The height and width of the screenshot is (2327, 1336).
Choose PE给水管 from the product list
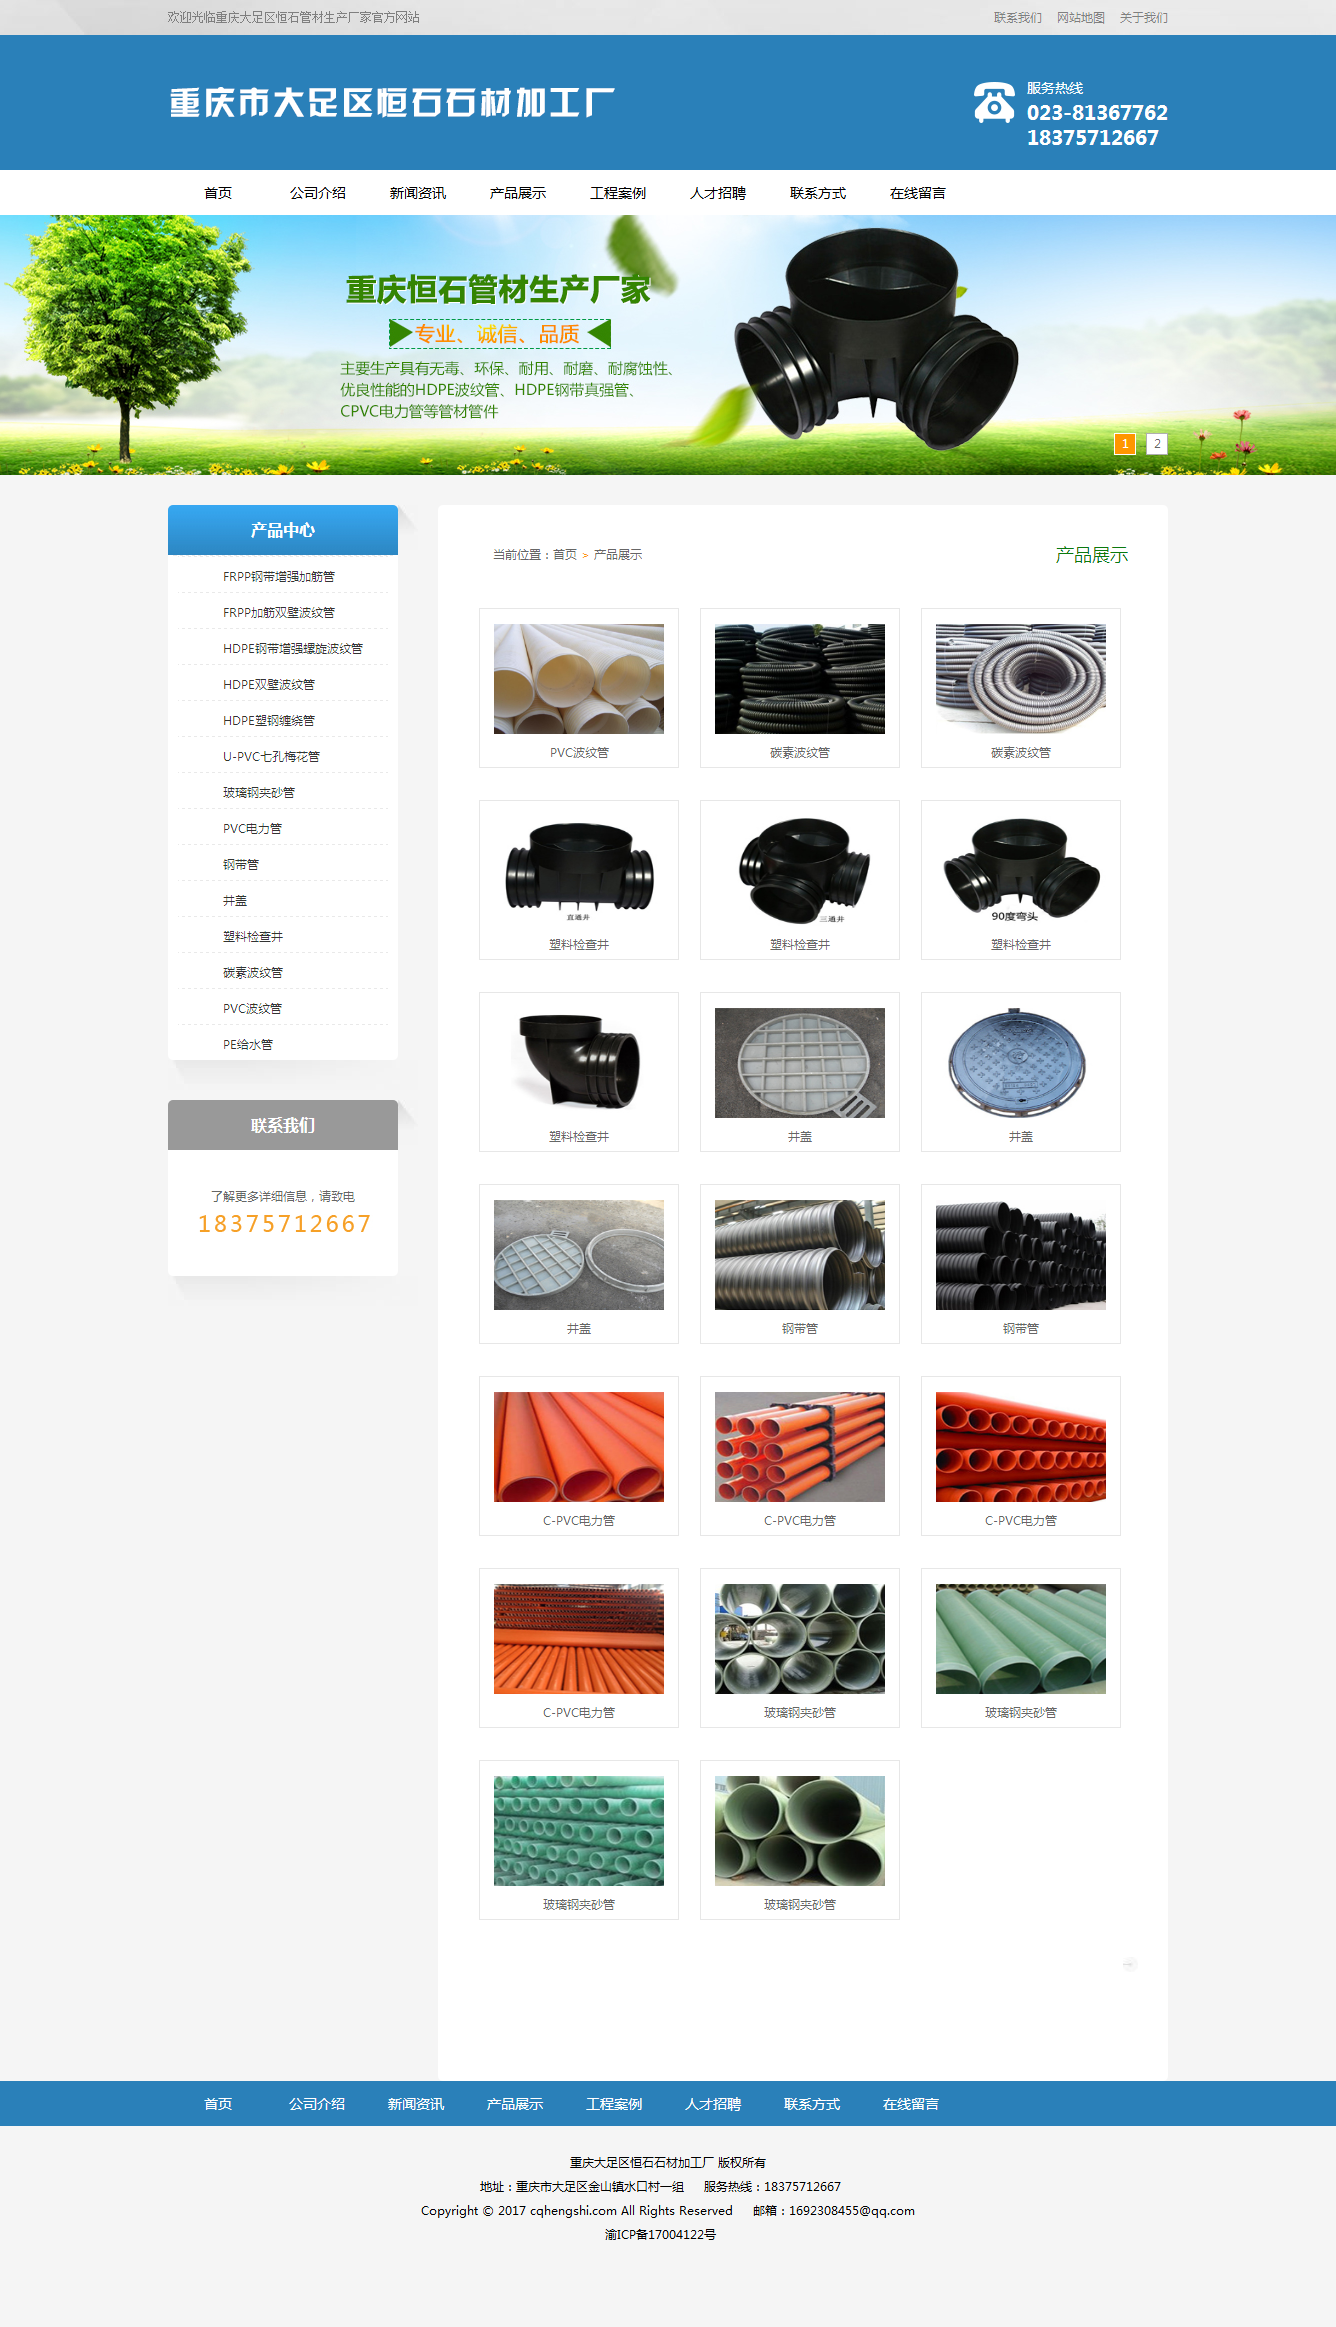coord(247,1045)
